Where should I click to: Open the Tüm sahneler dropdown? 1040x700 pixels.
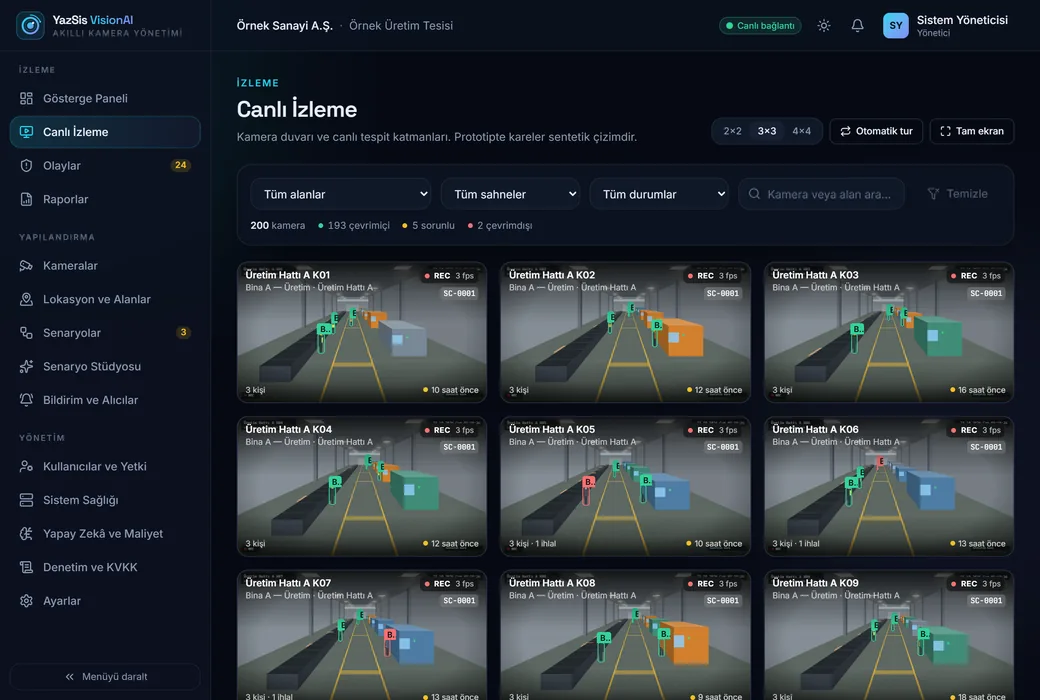510,194
